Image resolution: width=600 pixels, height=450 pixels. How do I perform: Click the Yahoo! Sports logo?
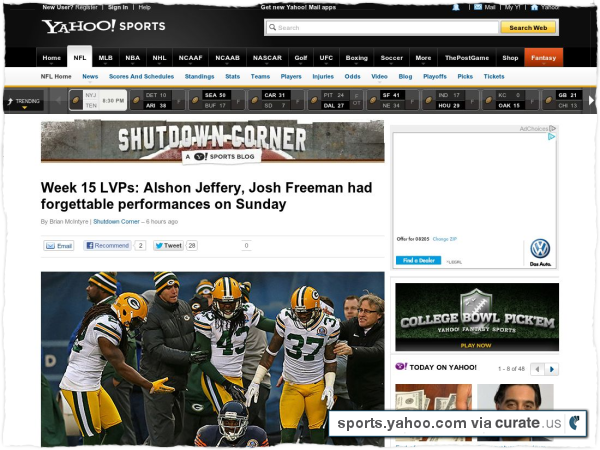104,26
